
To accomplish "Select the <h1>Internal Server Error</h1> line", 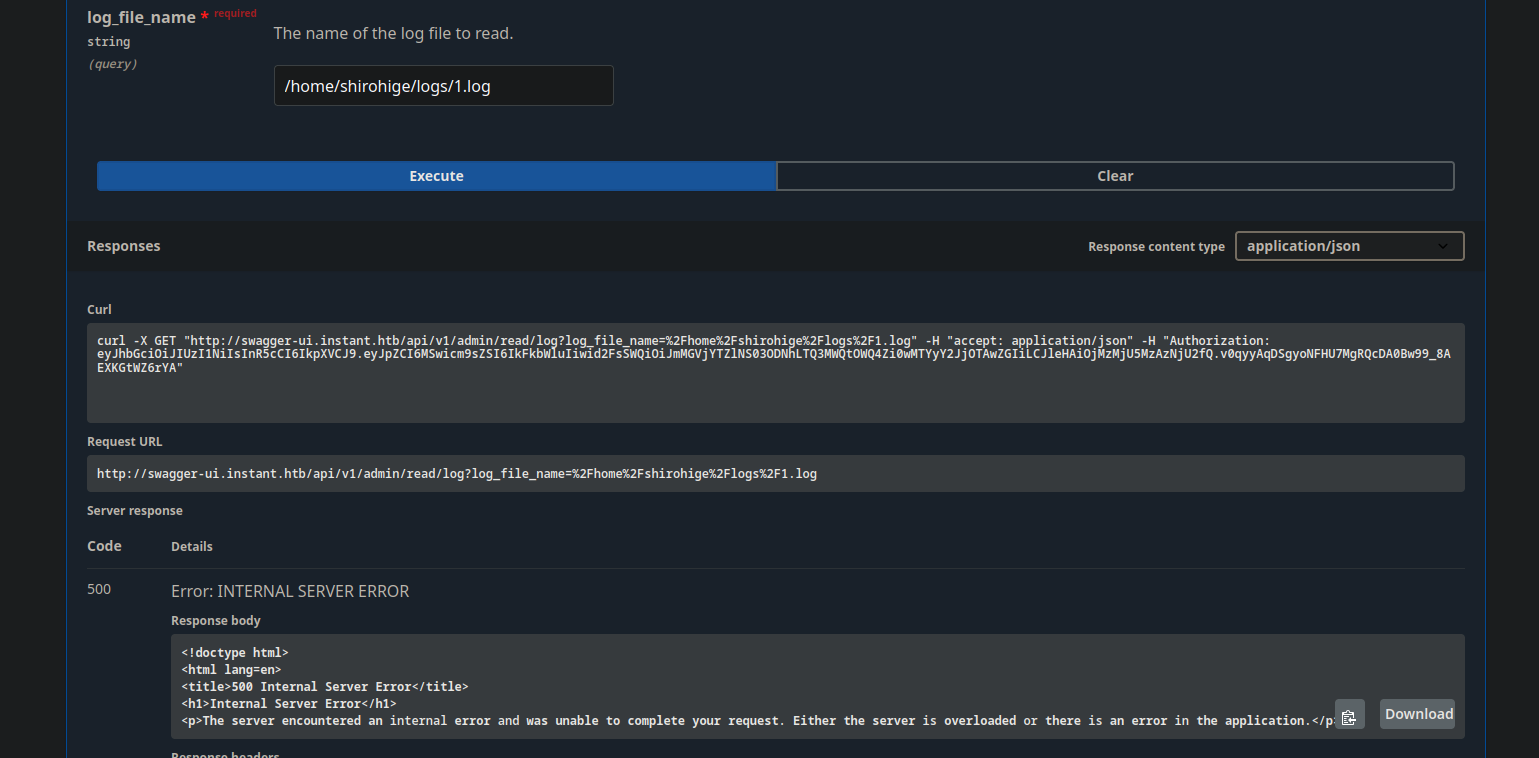I will (x=288, y=704).
